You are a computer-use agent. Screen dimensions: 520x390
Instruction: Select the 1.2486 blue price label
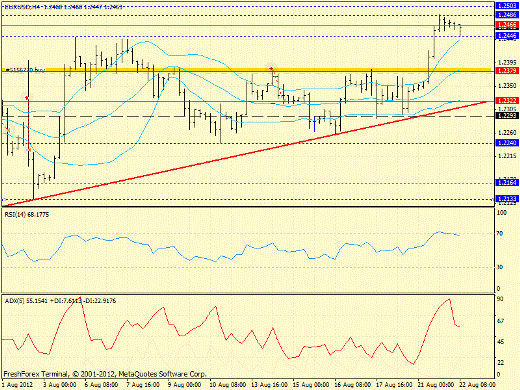507,15
